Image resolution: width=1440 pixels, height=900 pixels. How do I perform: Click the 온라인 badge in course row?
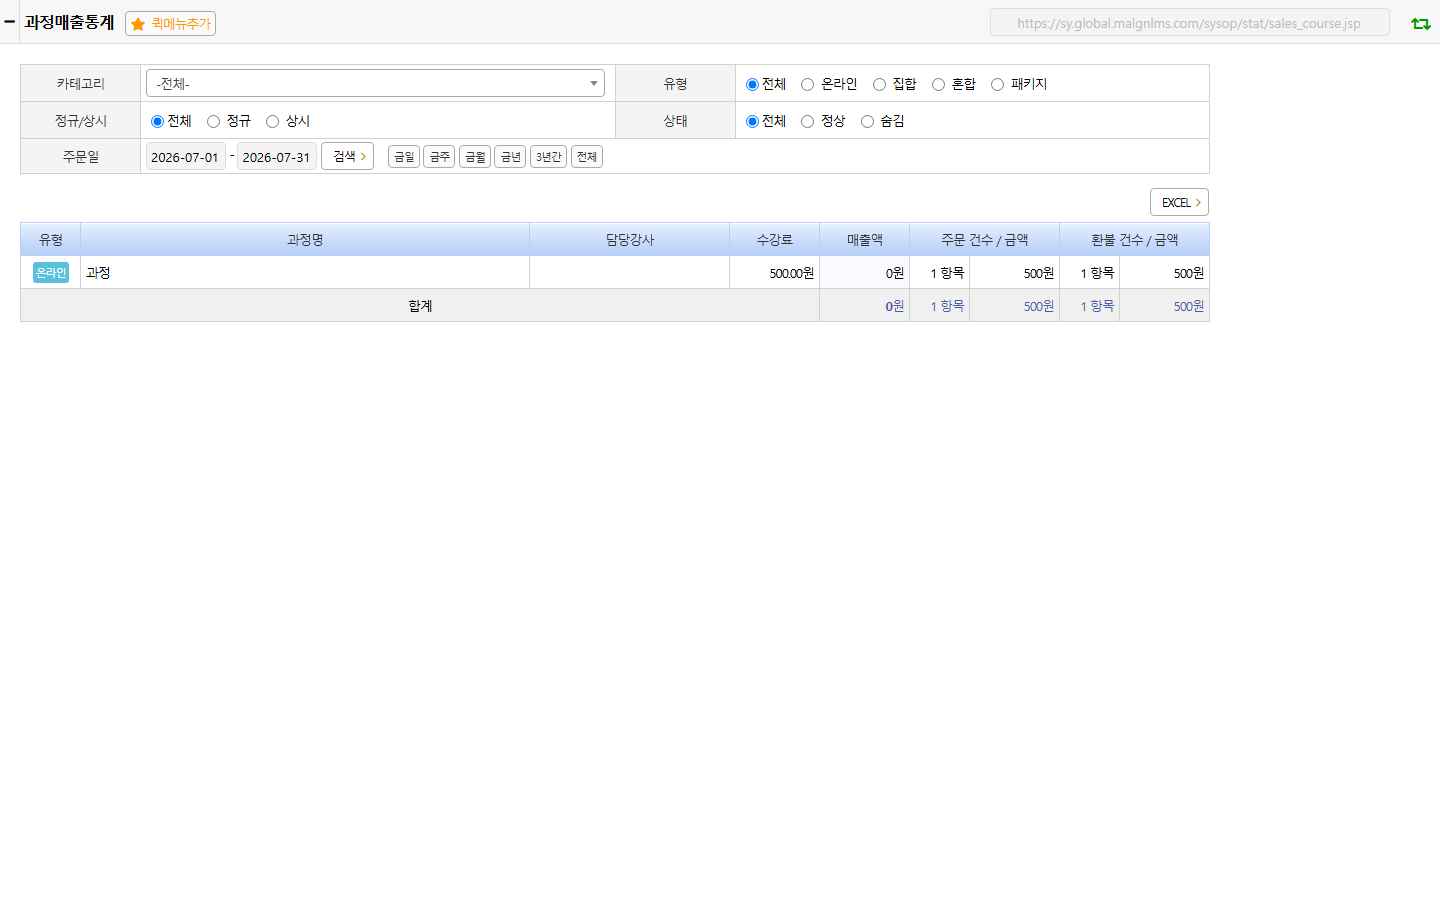[x=51, y=273]
